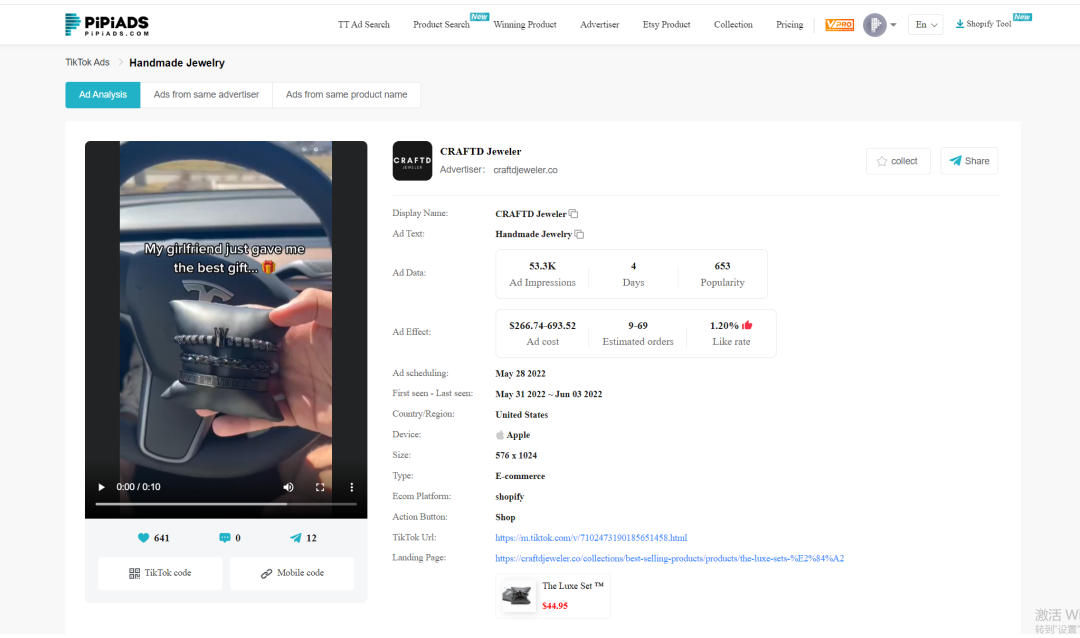The height and width of the screenshot is (638, 1080).
Task: Click the comments bubble icon
Action: [225, 538]
